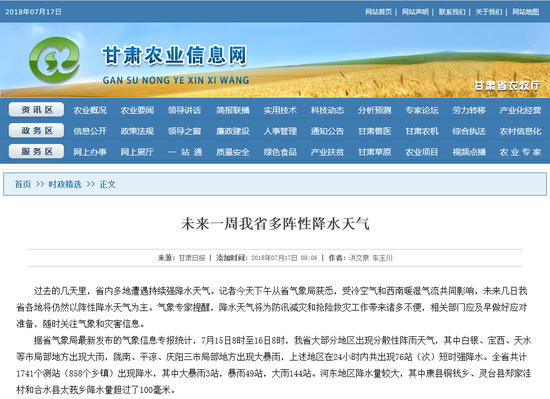This screenshot has width=550, height=399.
Task: Open 一站通 menu item
Action: tap(185, 152)
